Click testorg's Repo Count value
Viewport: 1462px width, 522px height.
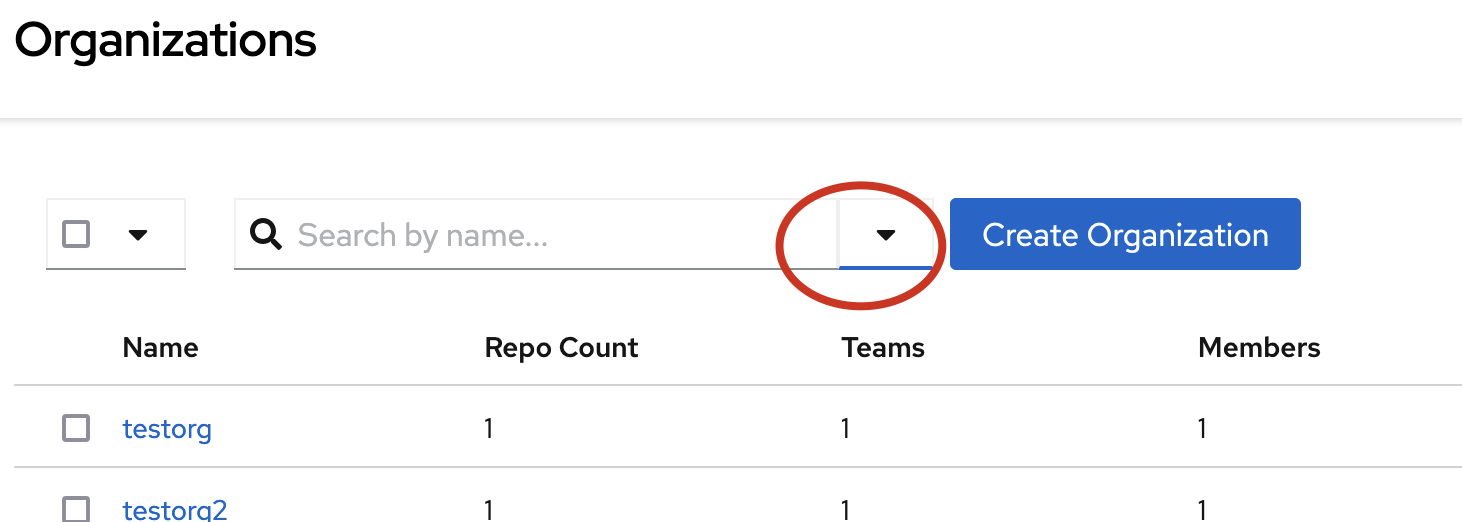pyautogui.click(x=489, y=429)
